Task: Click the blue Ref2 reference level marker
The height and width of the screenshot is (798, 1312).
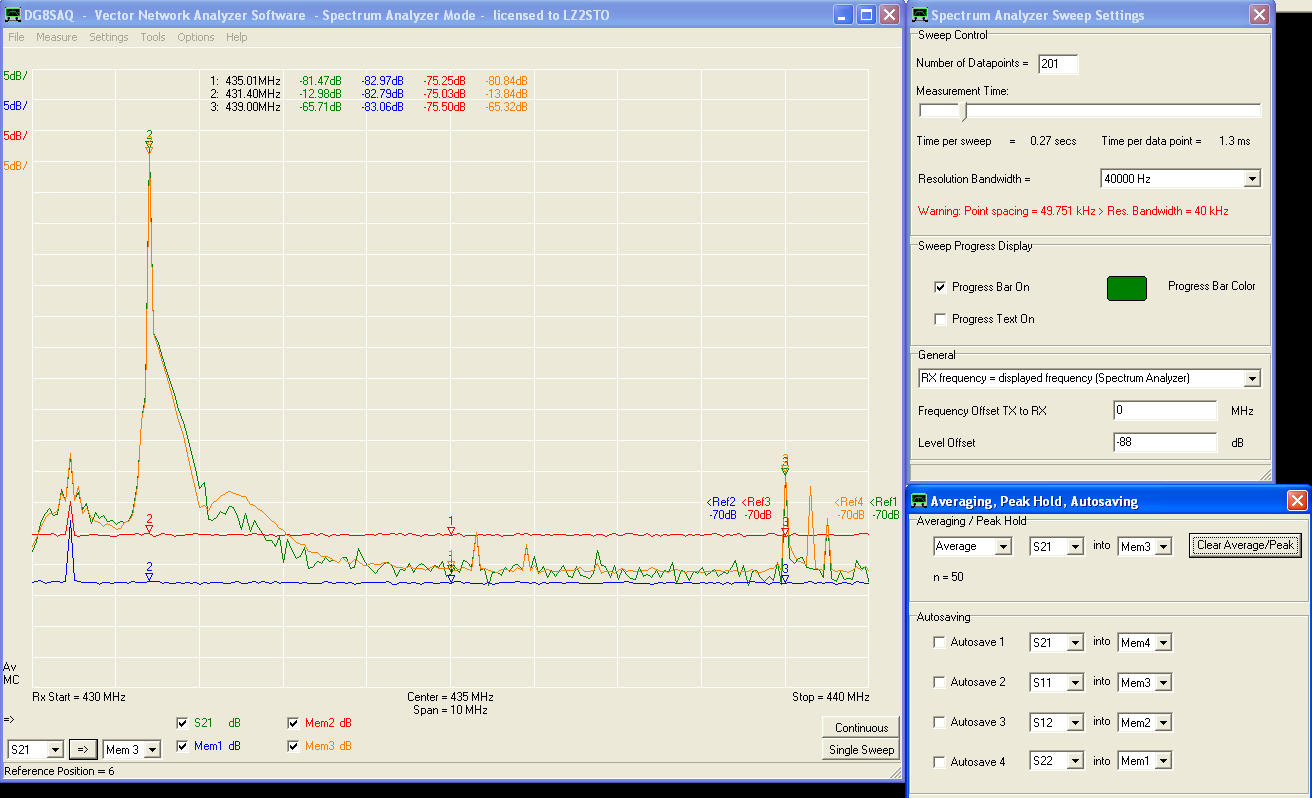Action: [721, 502]
